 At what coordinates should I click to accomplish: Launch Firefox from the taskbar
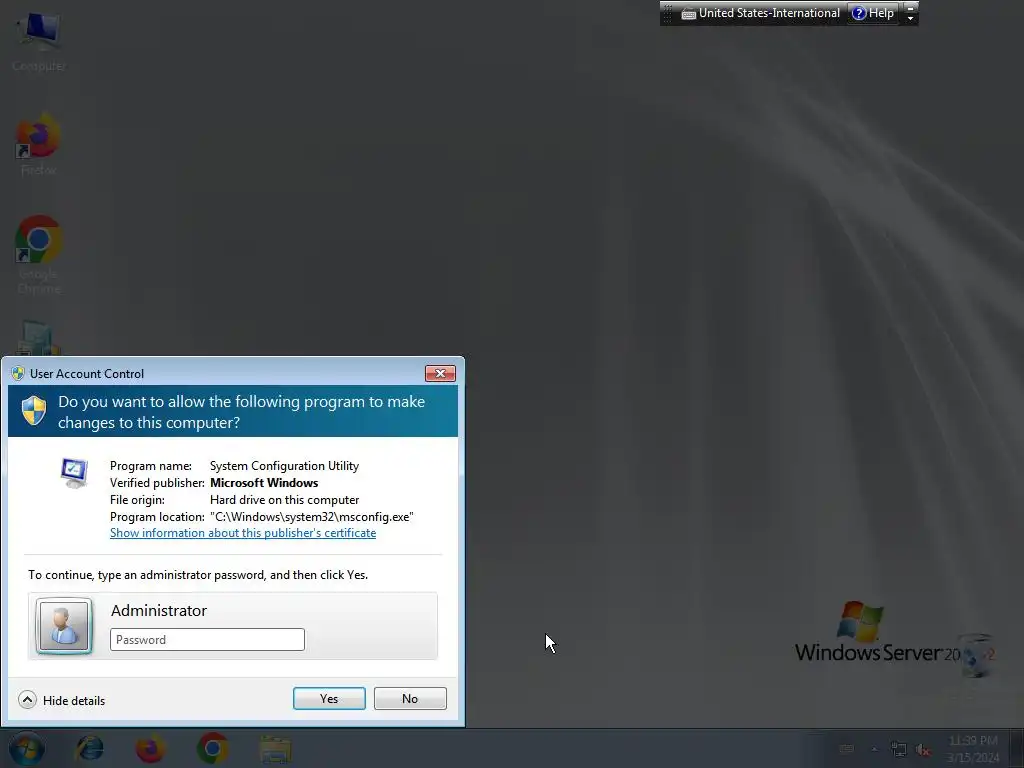150,748
